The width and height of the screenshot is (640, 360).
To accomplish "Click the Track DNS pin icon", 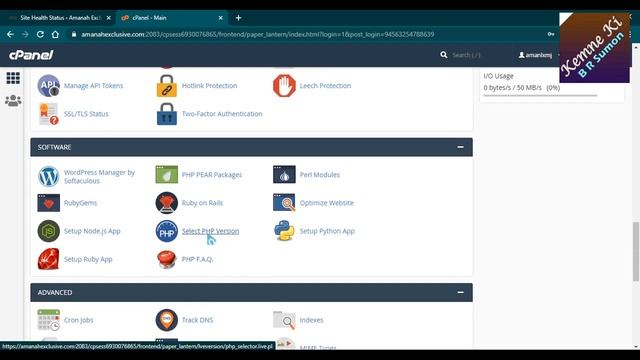I will pyautogui.click(x=167, y=320).
